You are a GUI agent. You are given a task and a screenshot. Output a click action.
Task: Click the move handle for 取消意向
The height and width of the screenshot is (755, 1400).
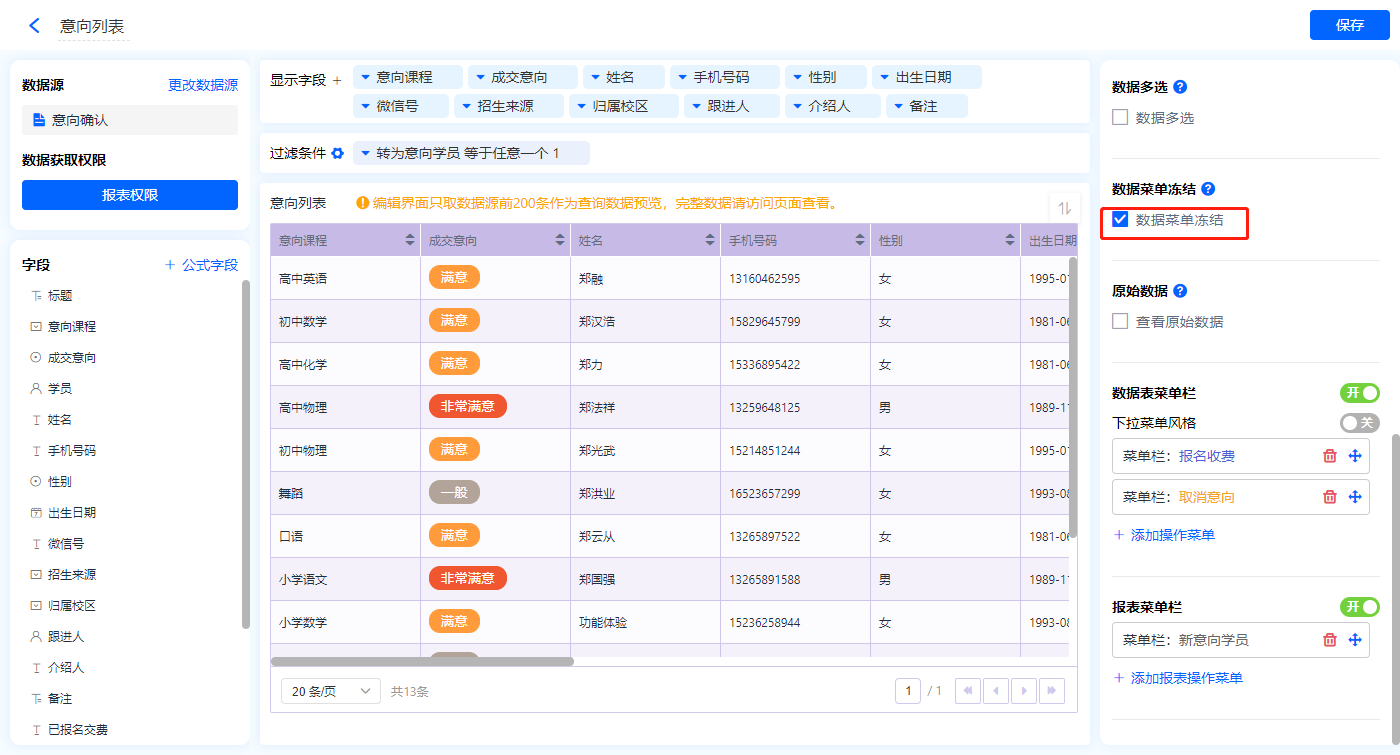tap(1355, 497)
